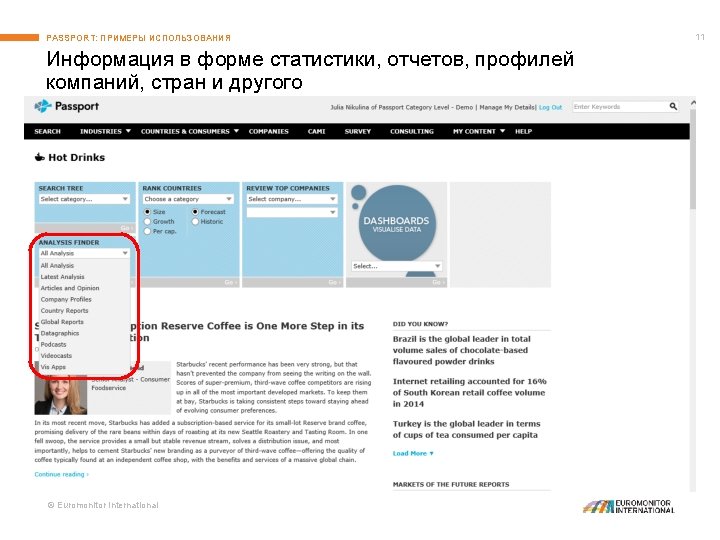Click the South Korean retail coffee fact
Viewport: 720px width, 540px height.
coord(469,393)
